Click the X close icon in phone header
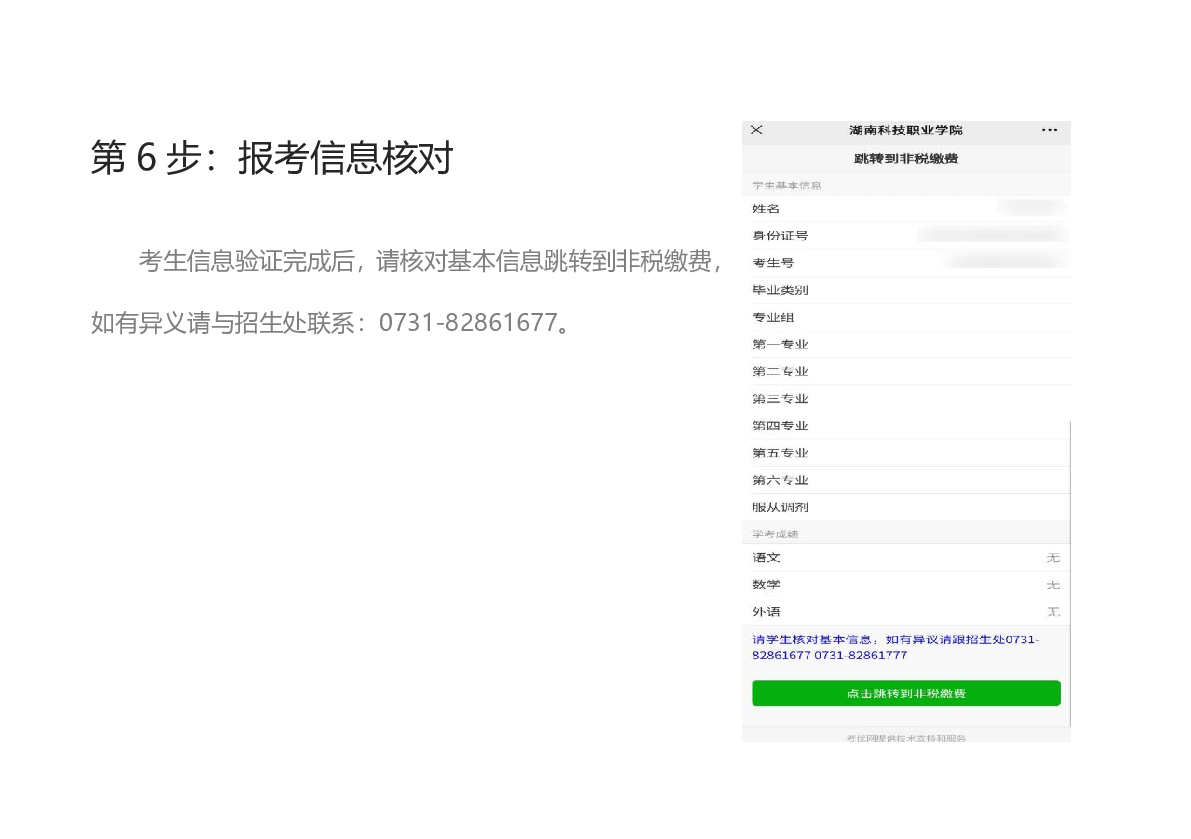This screenshot has width=1191, height=839. pyautogui.click(x=756, y=131)
